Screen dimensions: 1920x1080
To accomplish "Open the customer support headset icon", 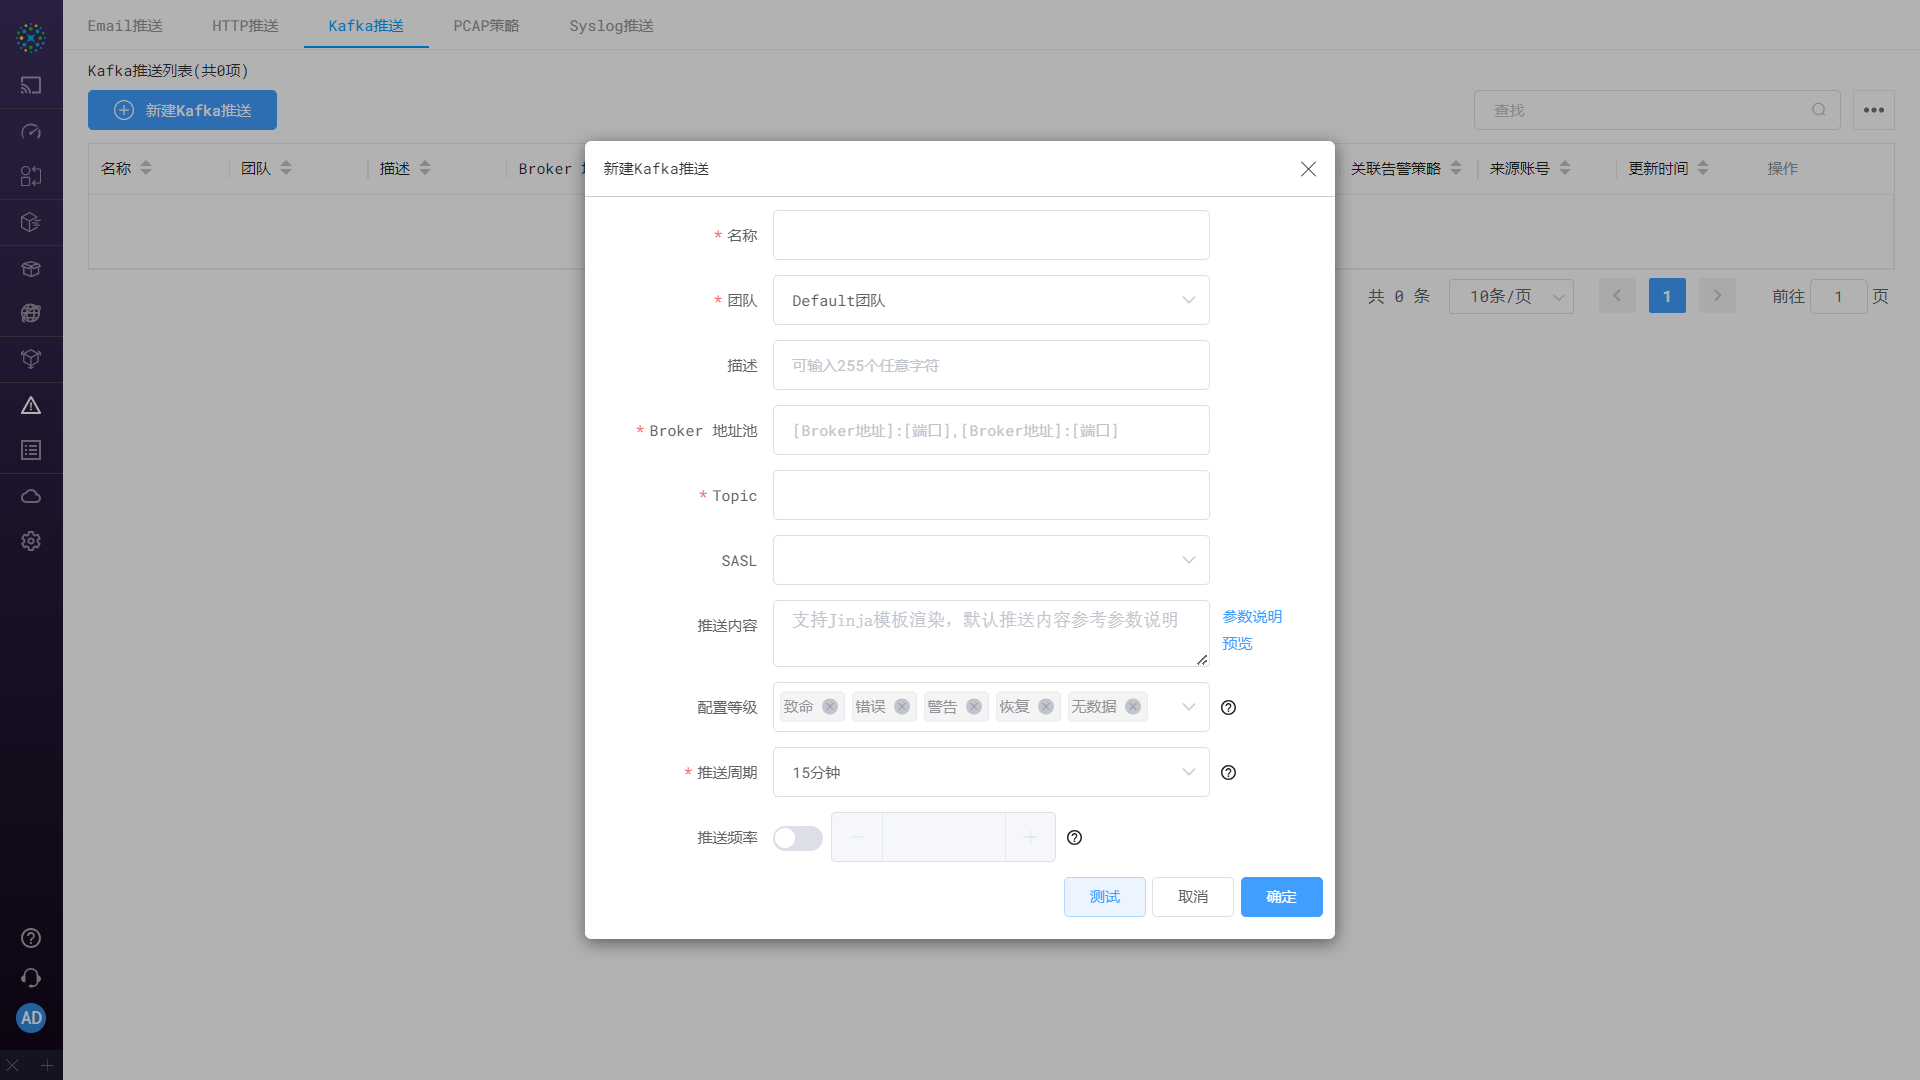I will tap(31, 978).
